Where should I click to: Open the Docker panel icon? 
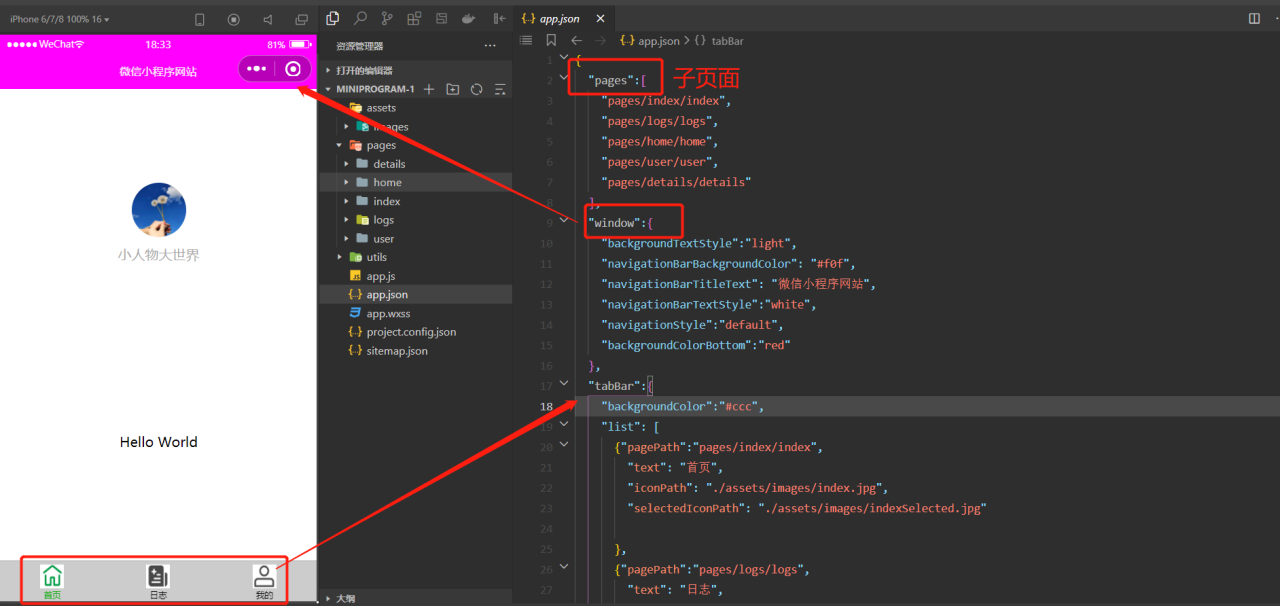pos(467,18)
